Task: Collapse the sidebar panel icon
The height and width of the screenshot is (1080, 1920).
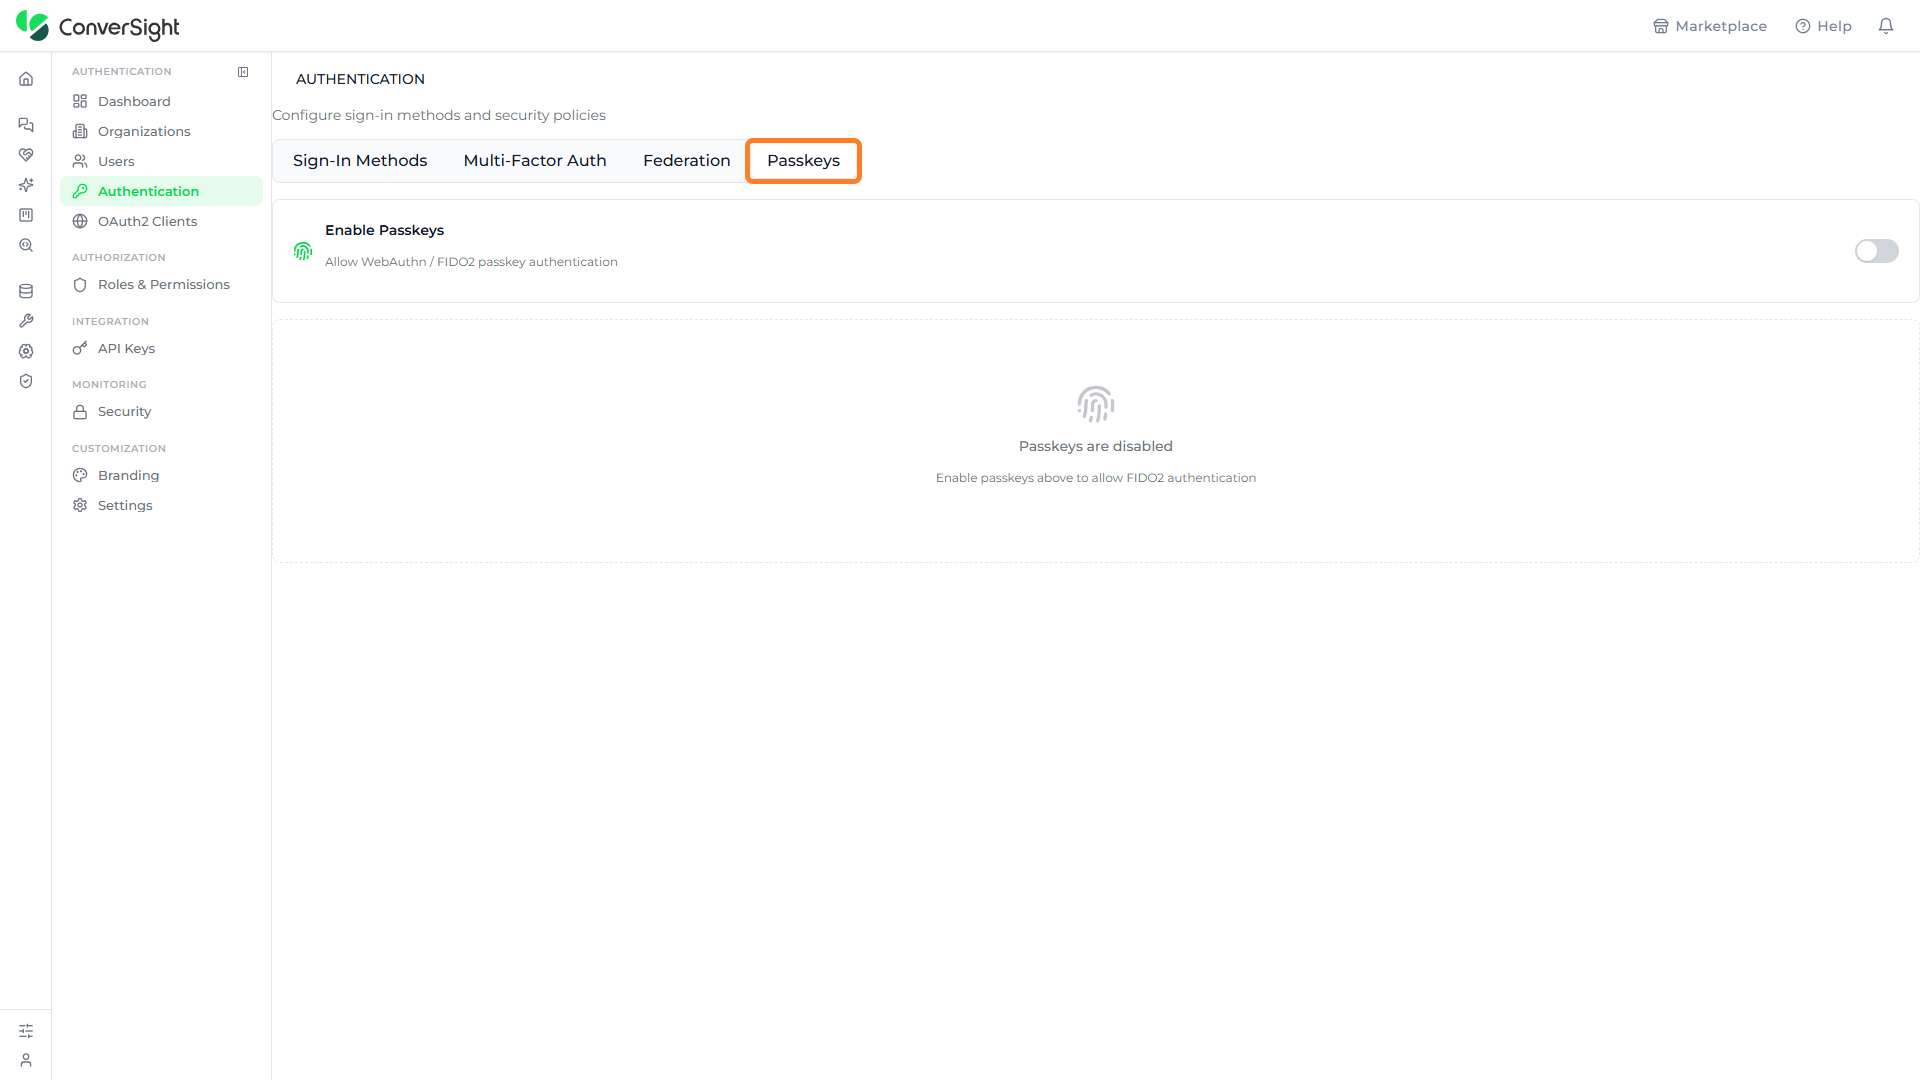Action: click(x=243, y=72)
